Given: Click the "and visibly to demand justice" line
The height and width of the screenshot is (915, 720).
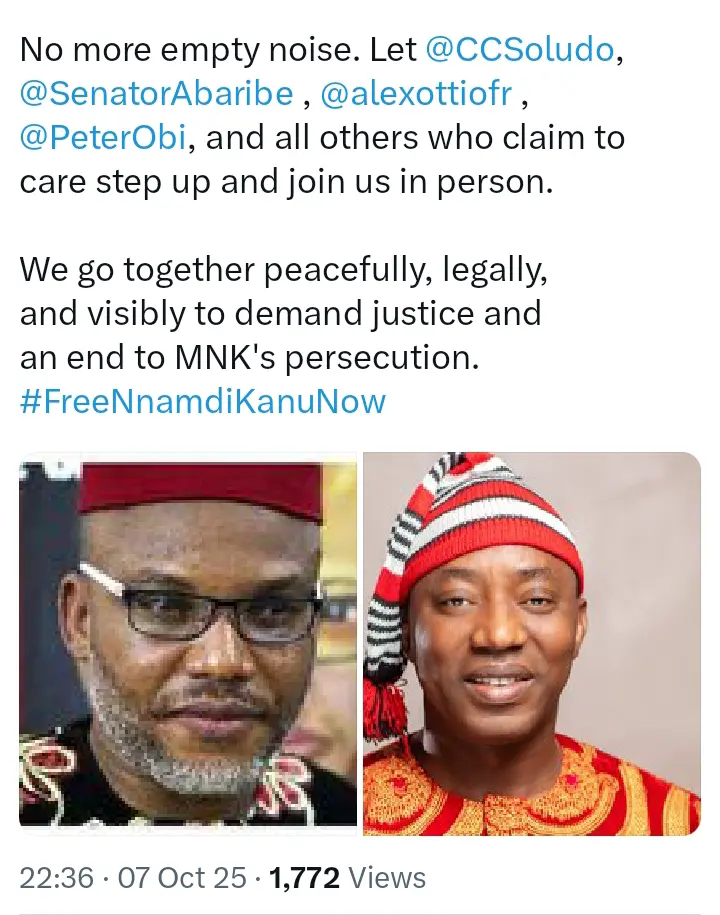Looking at the screenshot, I should point(280,314).
